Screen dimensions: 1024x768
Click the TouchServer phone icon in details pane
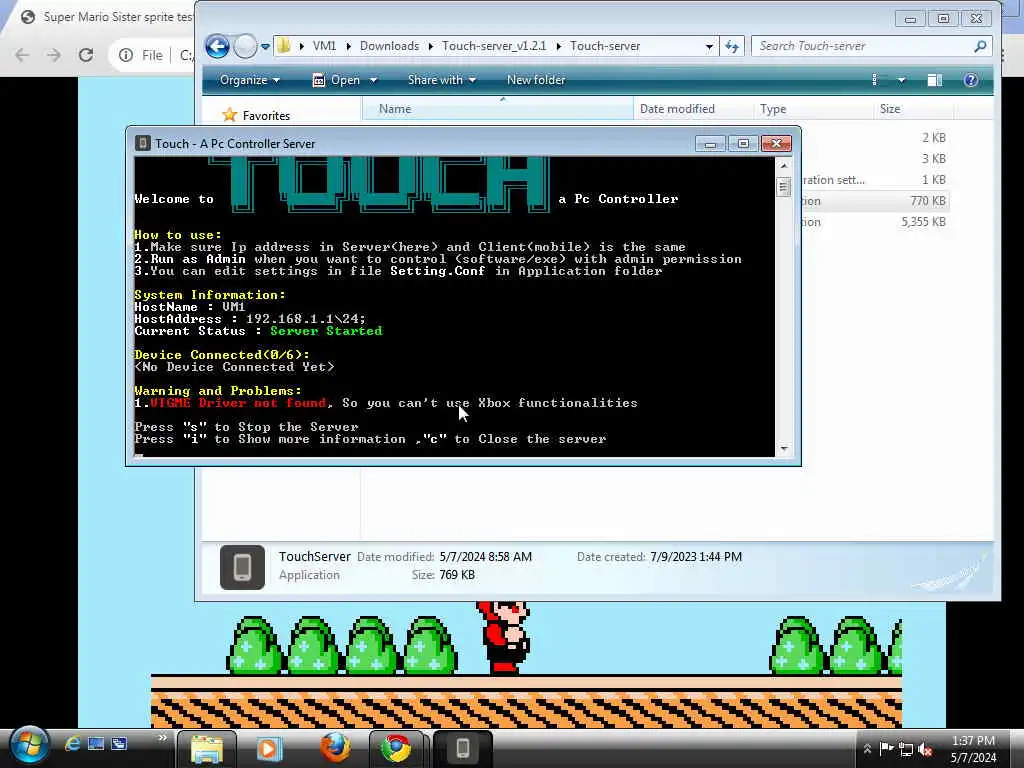click(242, 567)
